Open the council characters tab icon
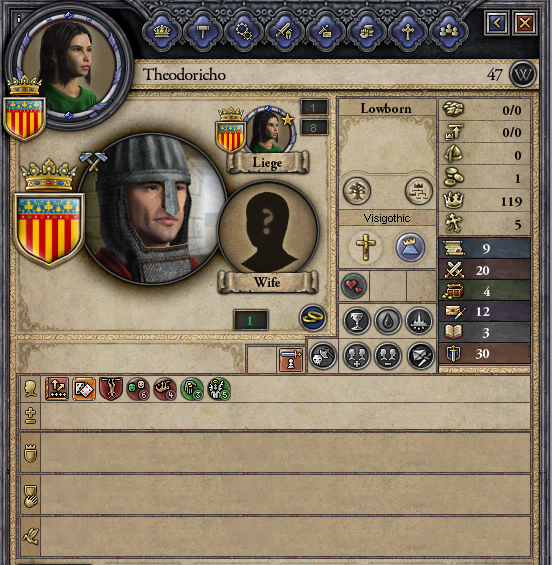This screenshot has width=552, height=565. click(449, 31)
